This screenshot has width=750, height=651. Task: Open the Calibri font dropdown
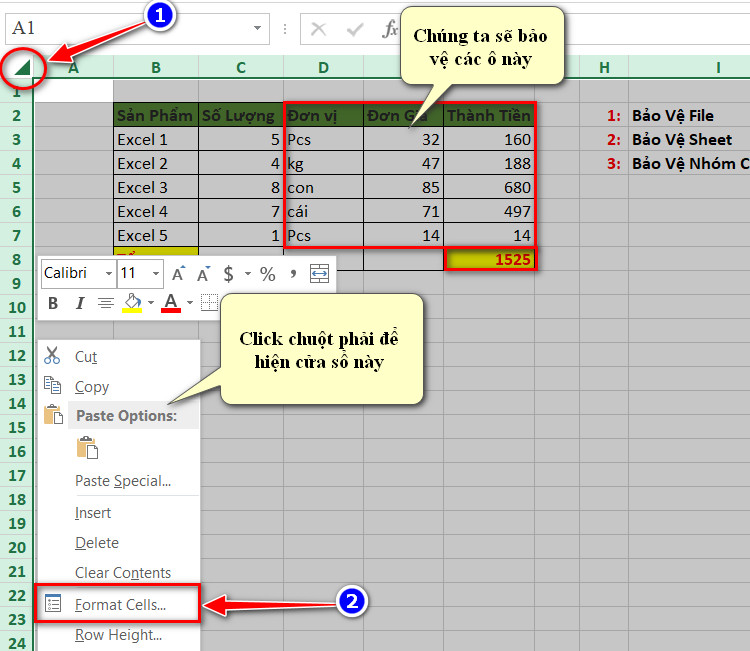(x=109, y=274)
